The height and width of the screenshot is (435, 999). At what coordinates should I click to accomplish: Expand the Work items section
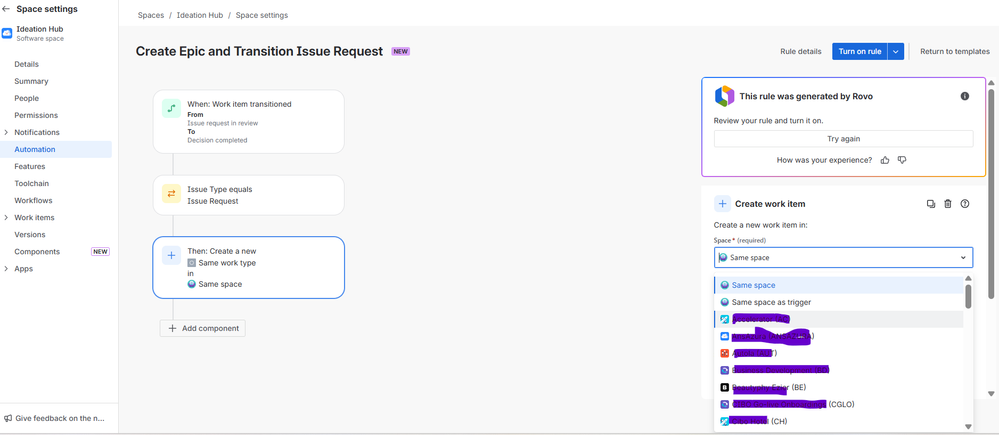6,218
